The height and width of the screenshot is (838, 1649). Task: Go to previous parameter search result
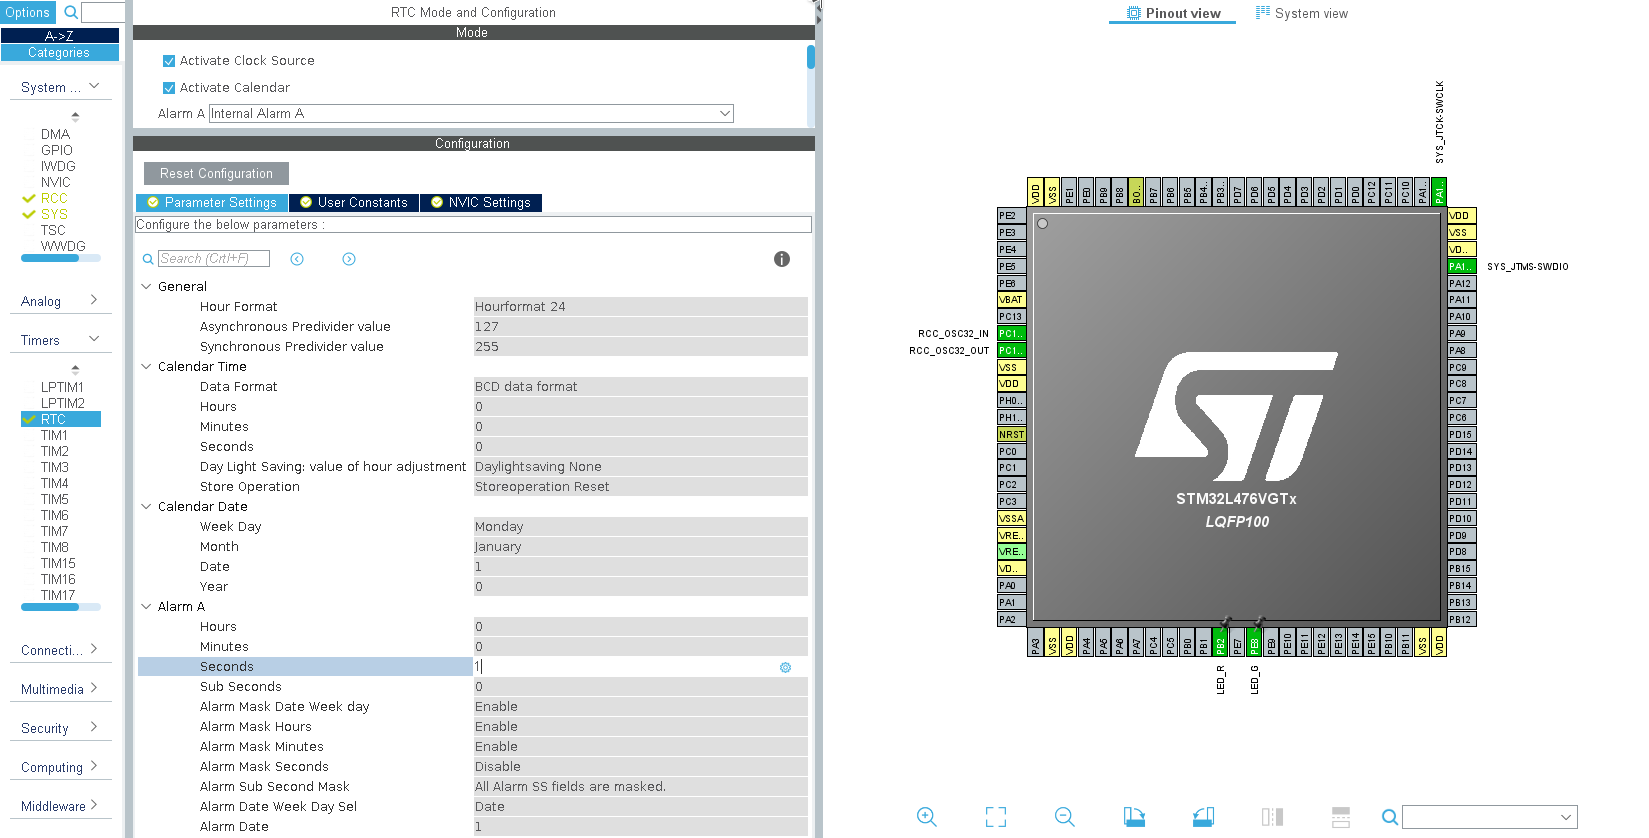(297, 259)
